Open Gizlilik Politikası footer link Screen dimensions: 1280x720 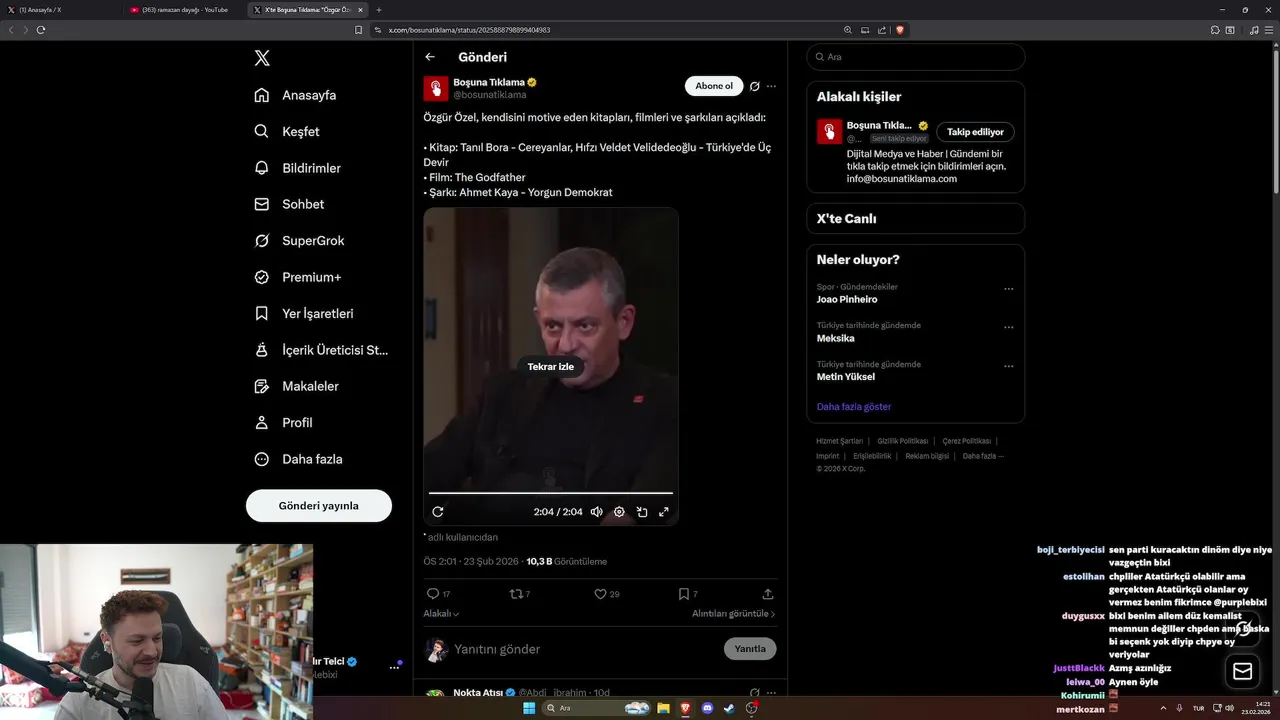903,441
